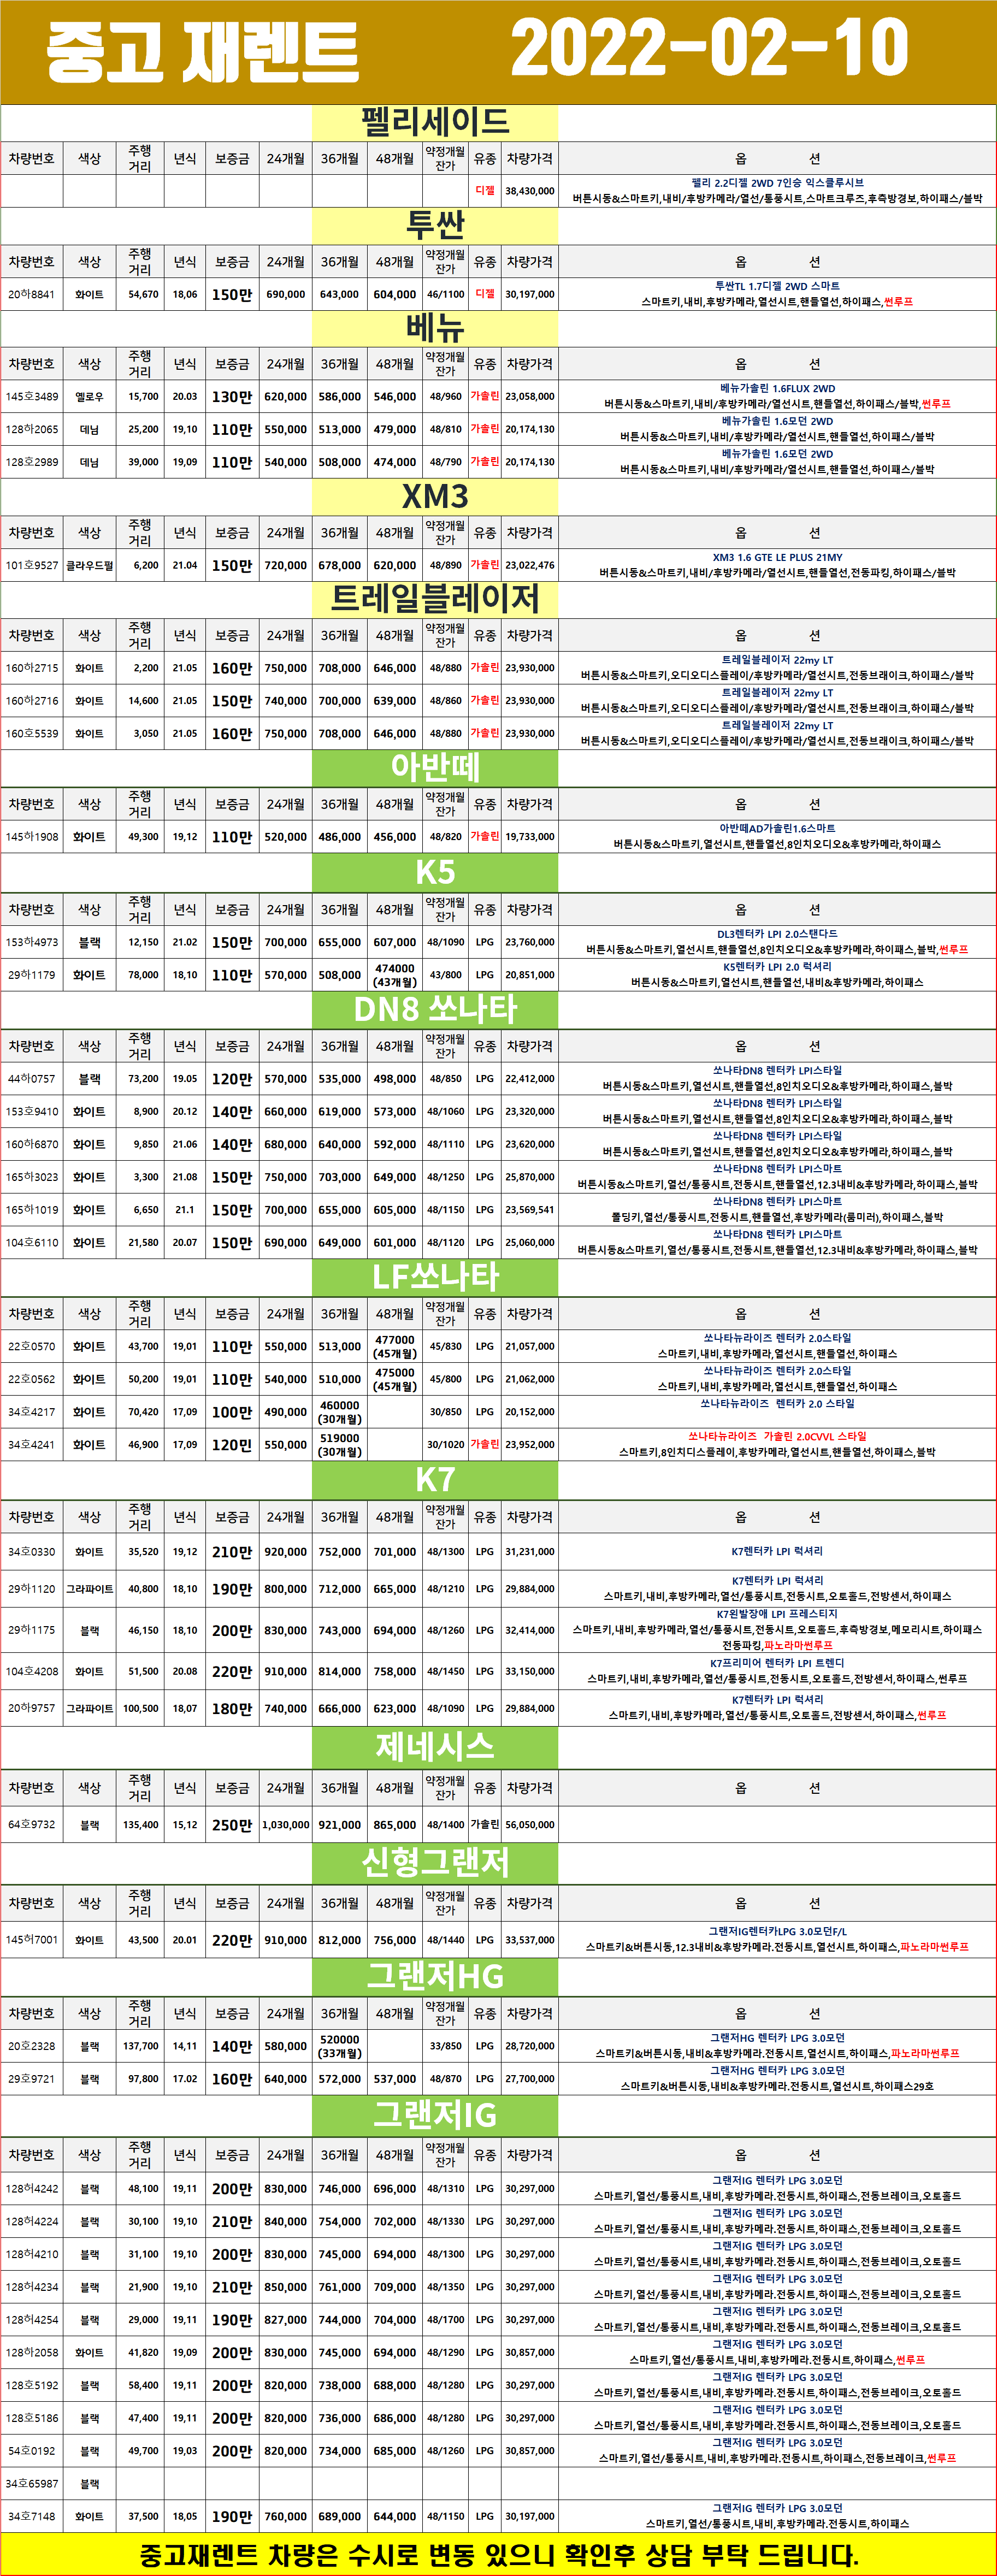Click the 펠리세이드 section heading
This screenshot has height=2576, width=997.
[434, 123]
